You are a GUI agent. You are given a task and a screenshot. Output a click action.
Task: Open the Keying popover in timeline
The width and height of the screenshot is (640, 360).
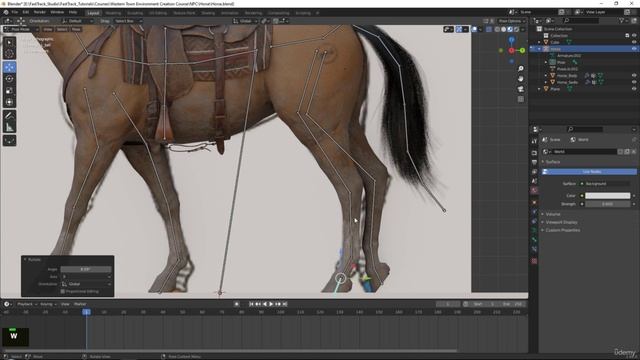(x=48, y=304)
